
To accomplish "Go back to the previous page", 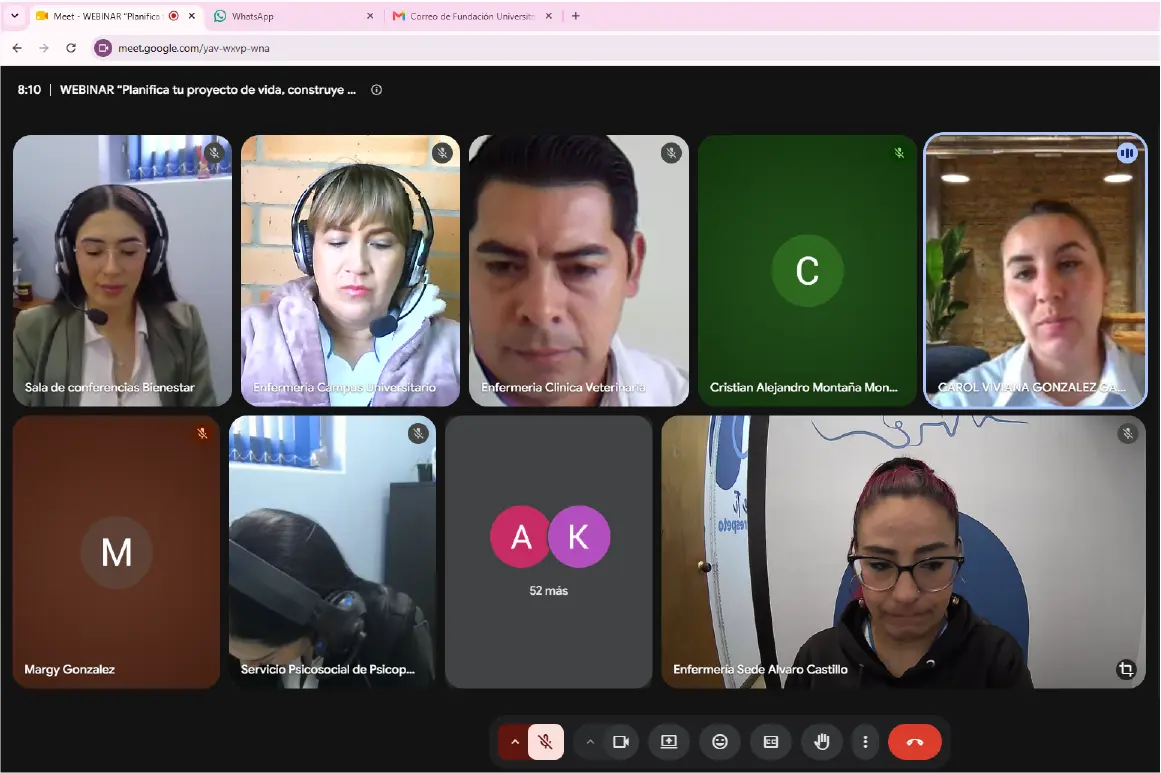I will [17, 48].
